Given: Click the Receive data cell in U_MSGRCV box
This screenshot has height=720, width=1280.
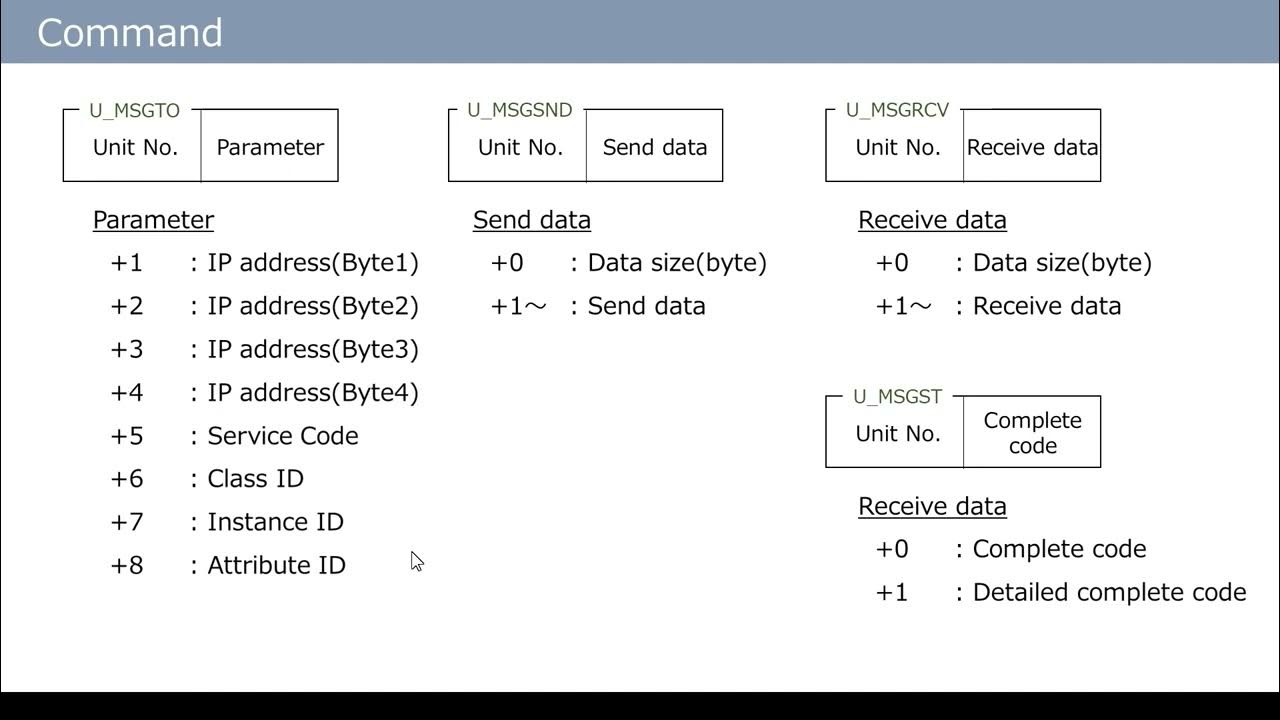Looking at the screenshot, I should 1032,147.
